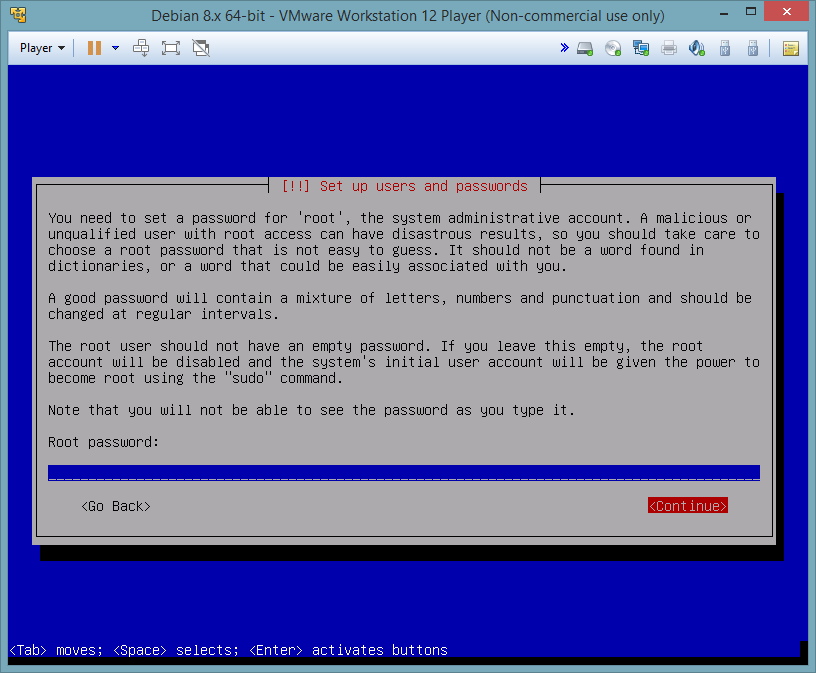The width and height of the screenshot is (816, 673).
Task: Open the Player menu
Action: tap(42, 48)
